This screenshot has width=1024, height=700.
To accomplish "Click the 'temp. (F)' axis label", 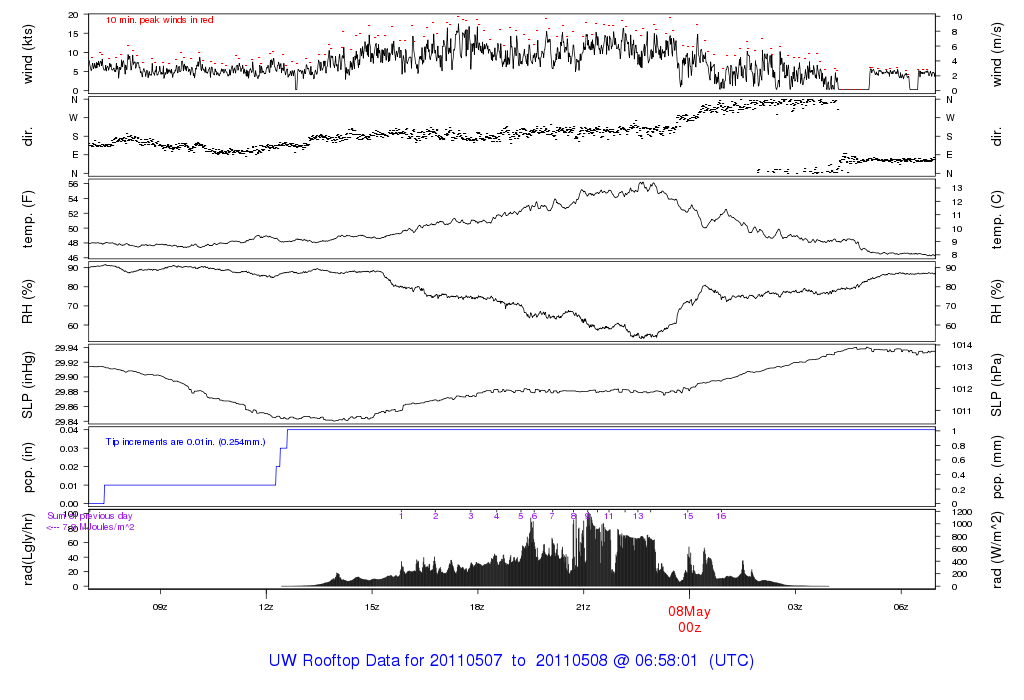I will tap(27, 219).
